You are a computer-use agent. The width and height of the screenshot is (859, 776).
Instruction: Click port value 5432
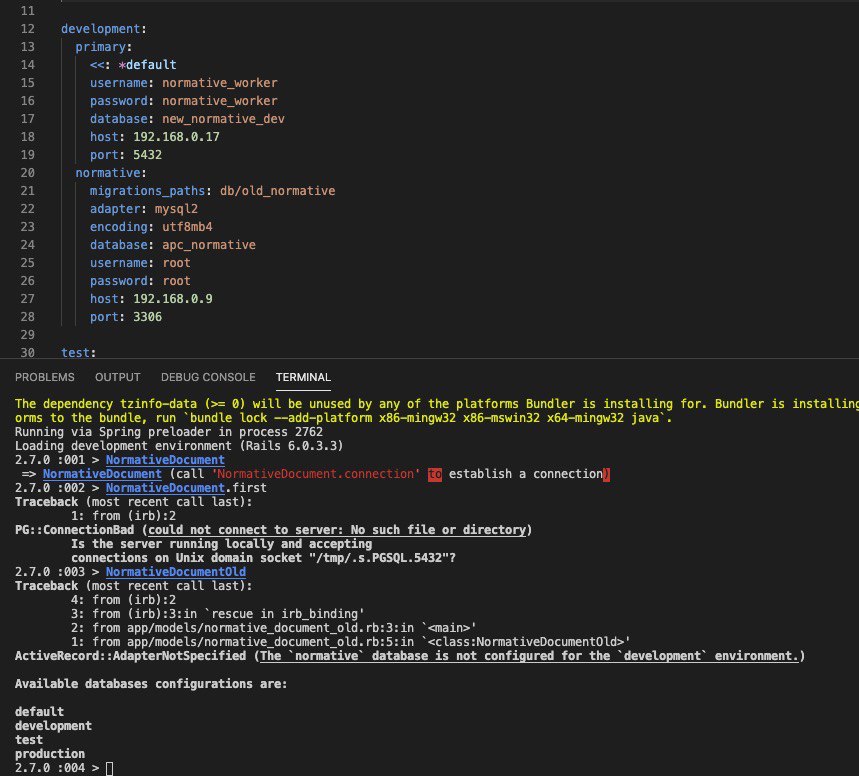tap(147, 155)
